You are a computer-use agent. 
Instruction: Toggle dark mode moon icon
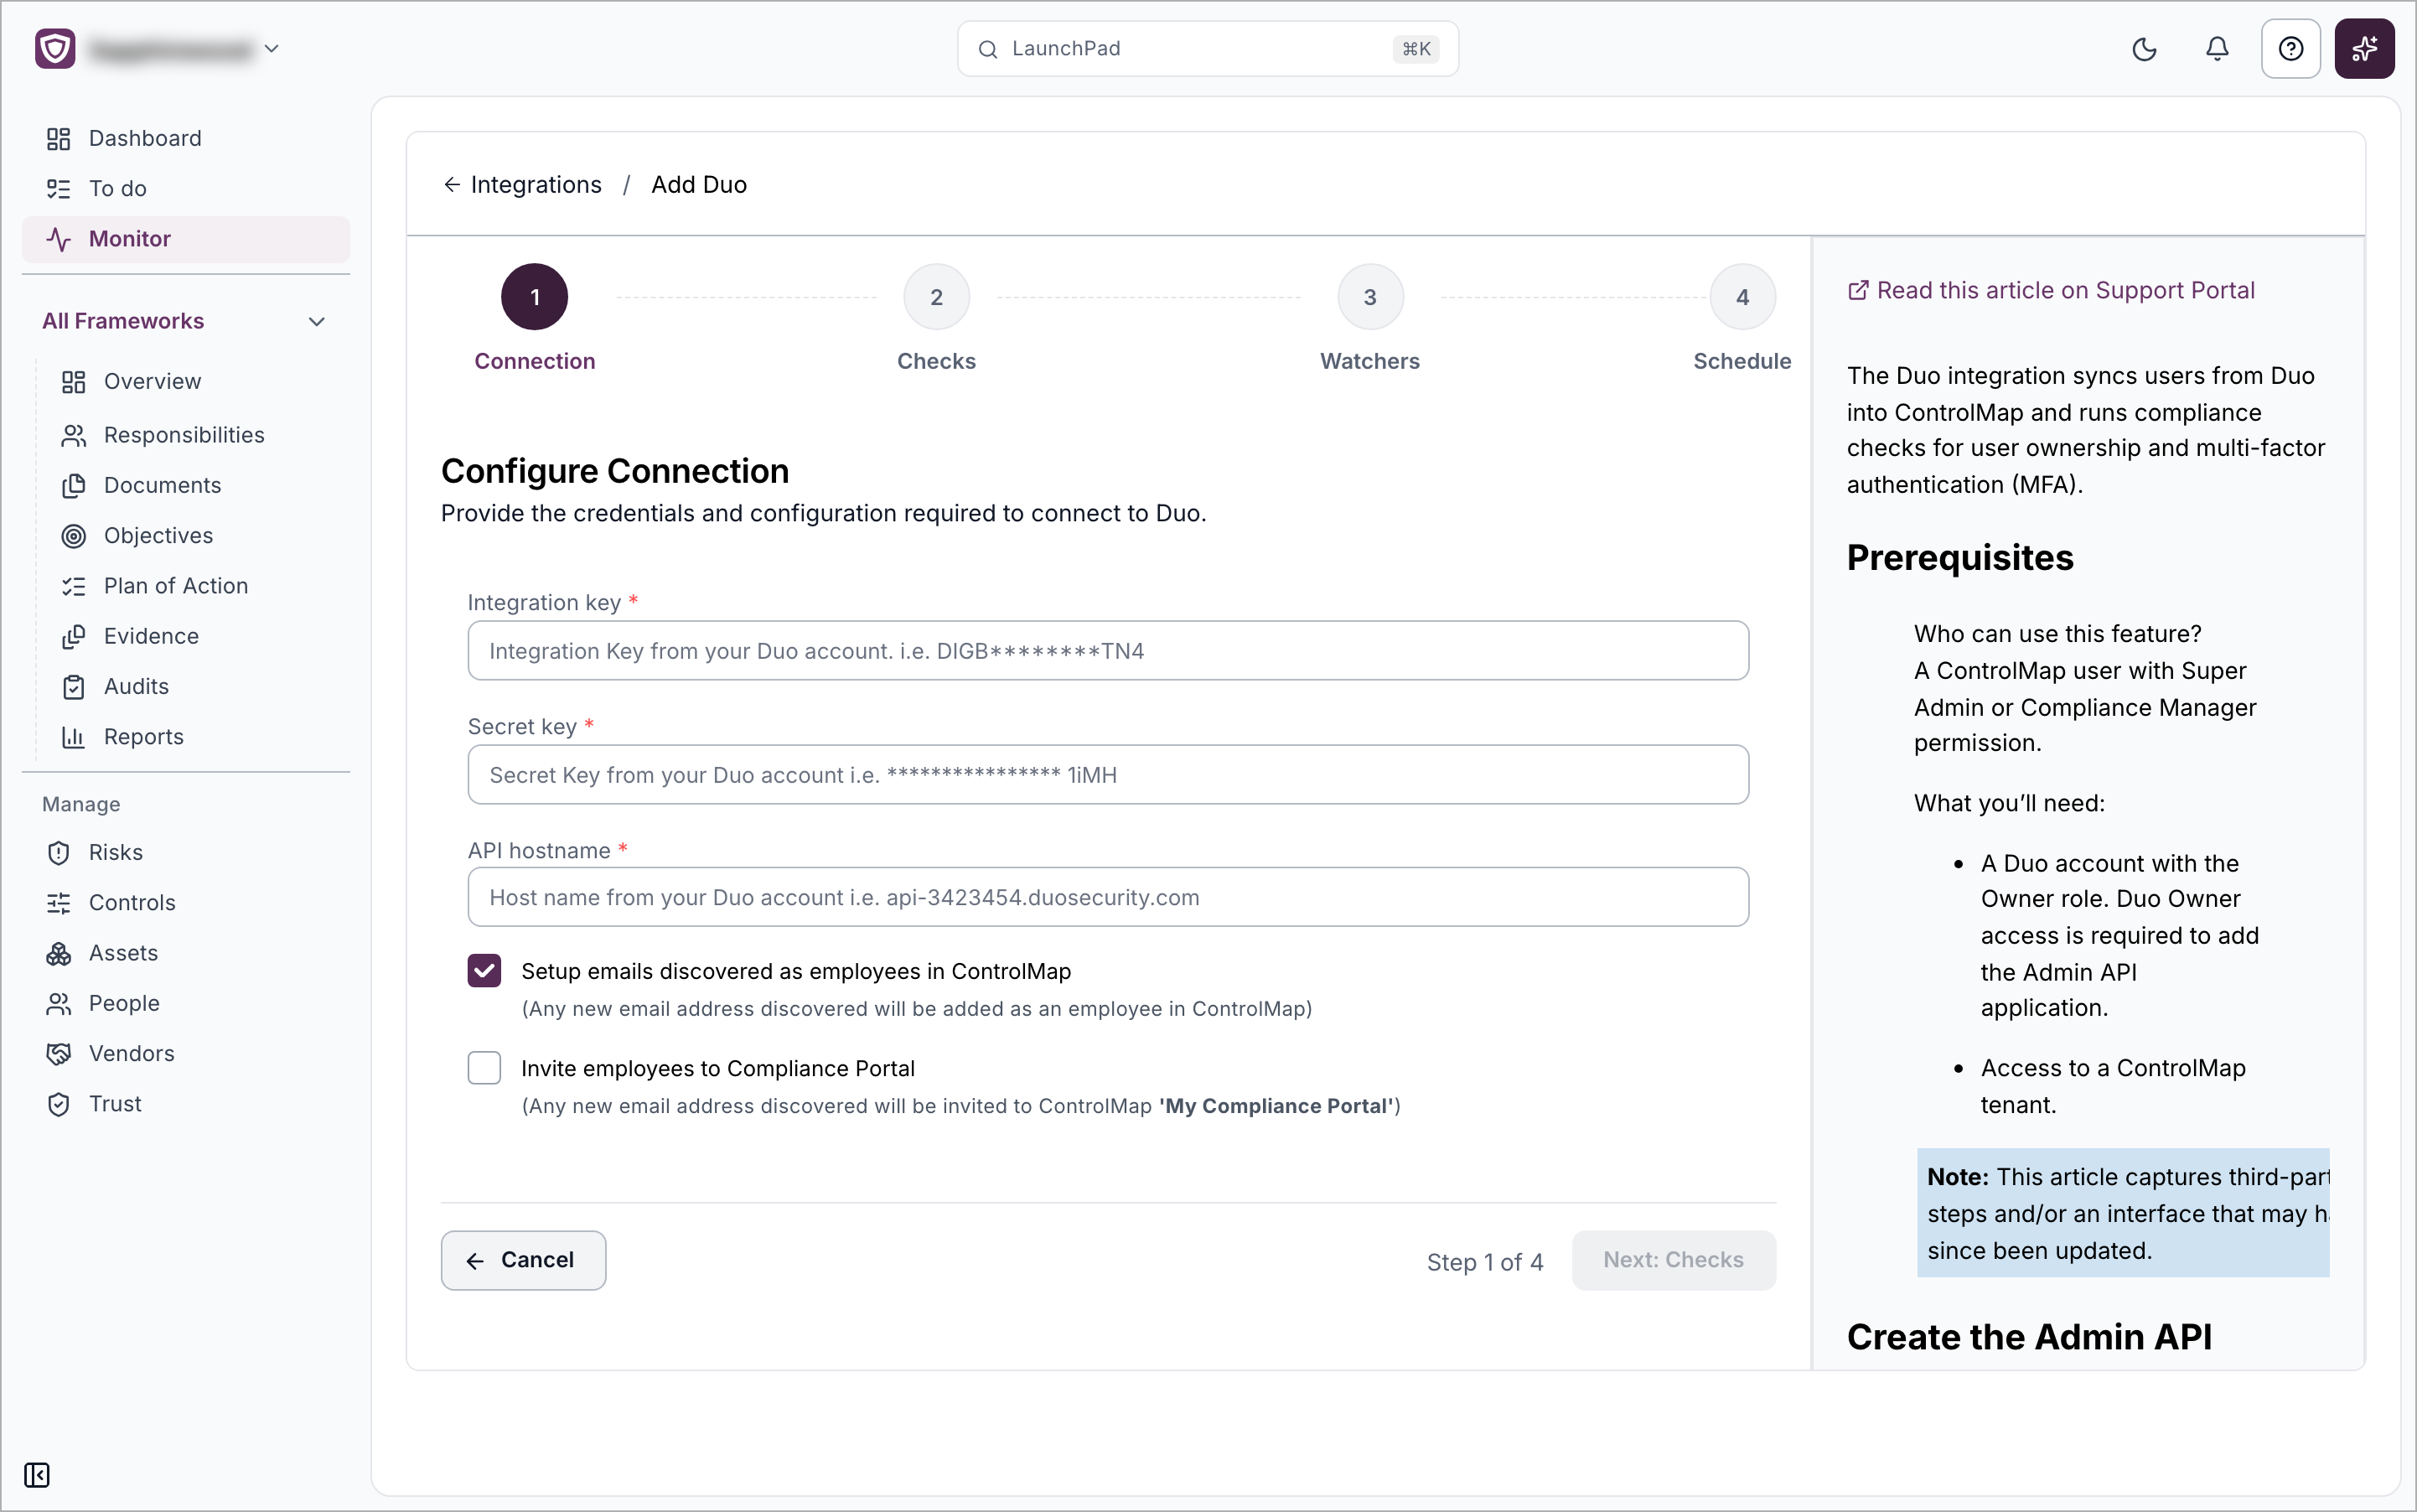(x=2144, y=49)
